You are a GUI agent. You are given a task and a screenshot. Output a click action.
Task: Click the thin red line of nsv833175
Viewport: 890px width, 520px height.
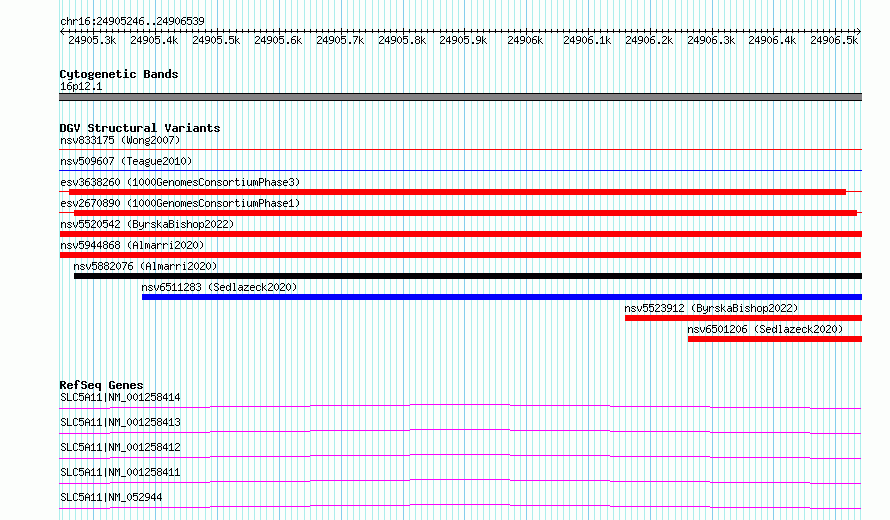click(x=460, y=149)
